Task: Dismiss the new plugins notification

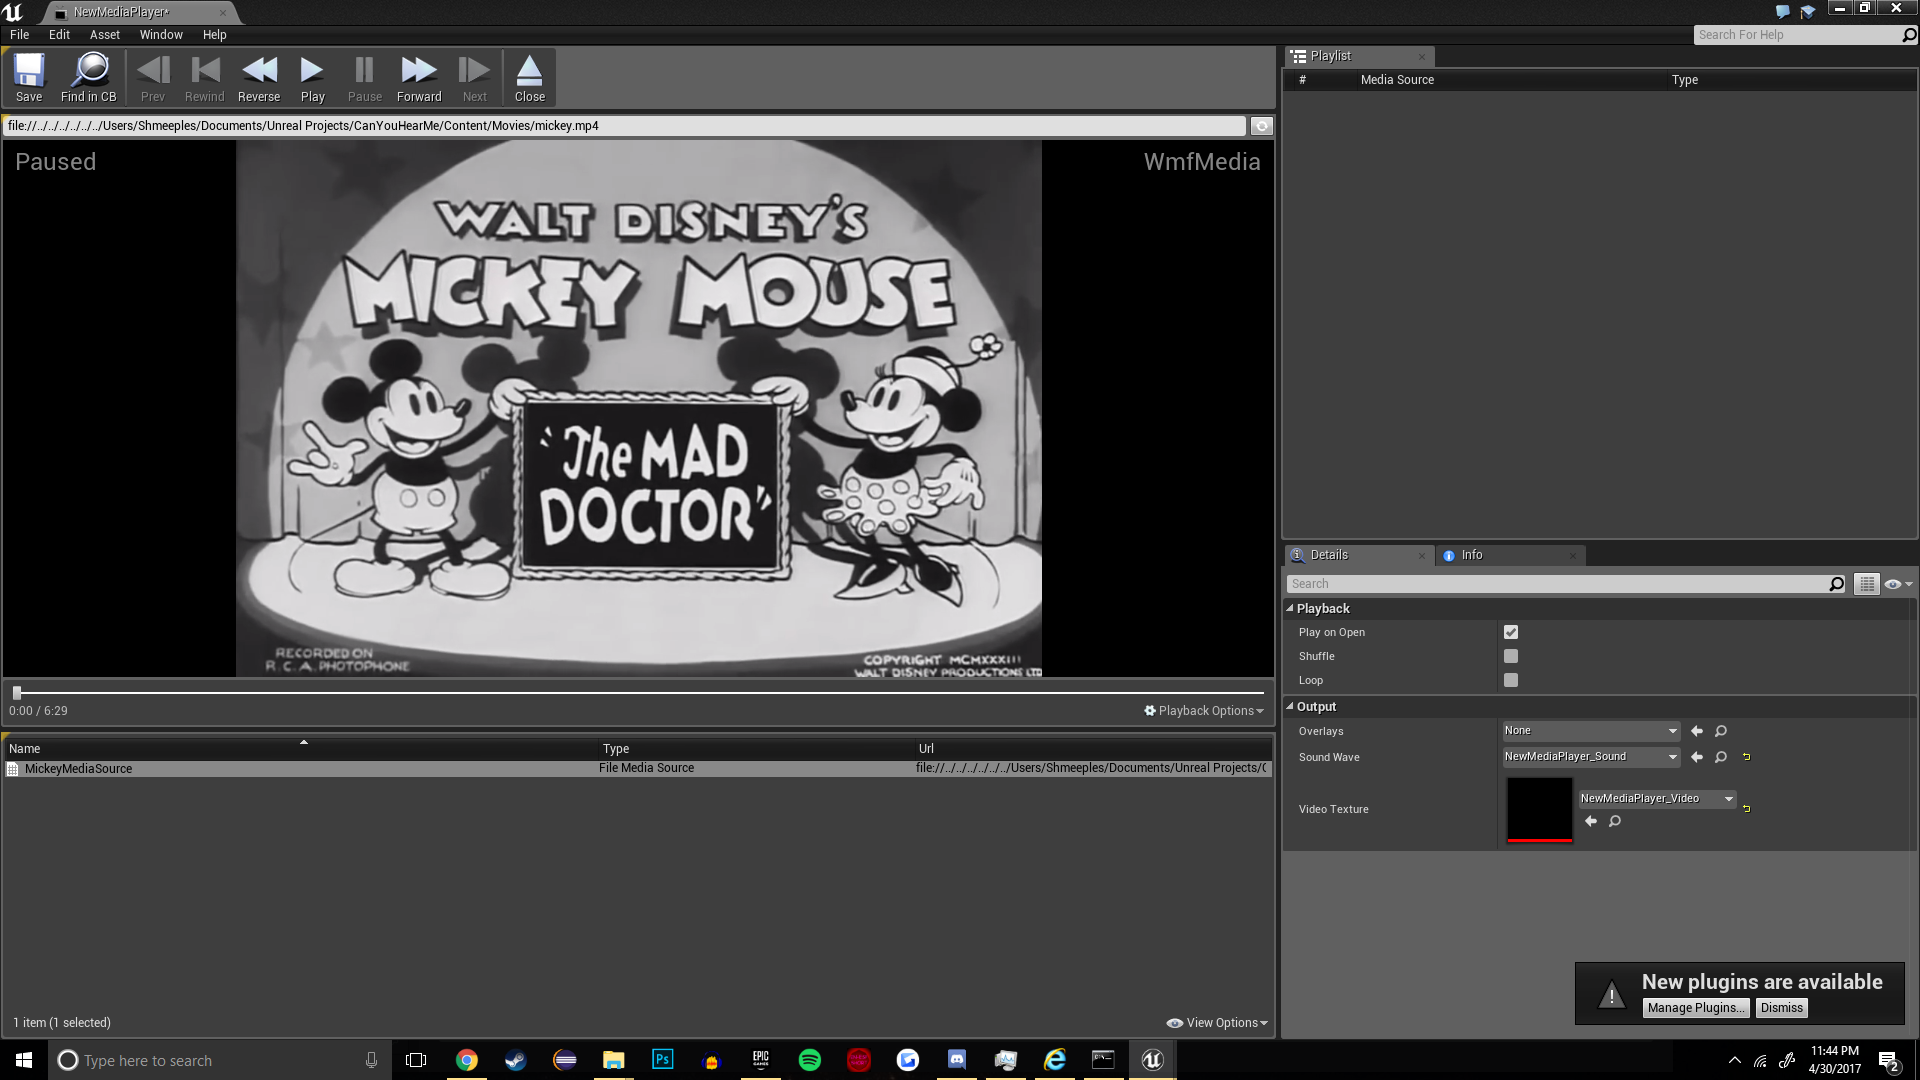Action: coord(1781,1009)
